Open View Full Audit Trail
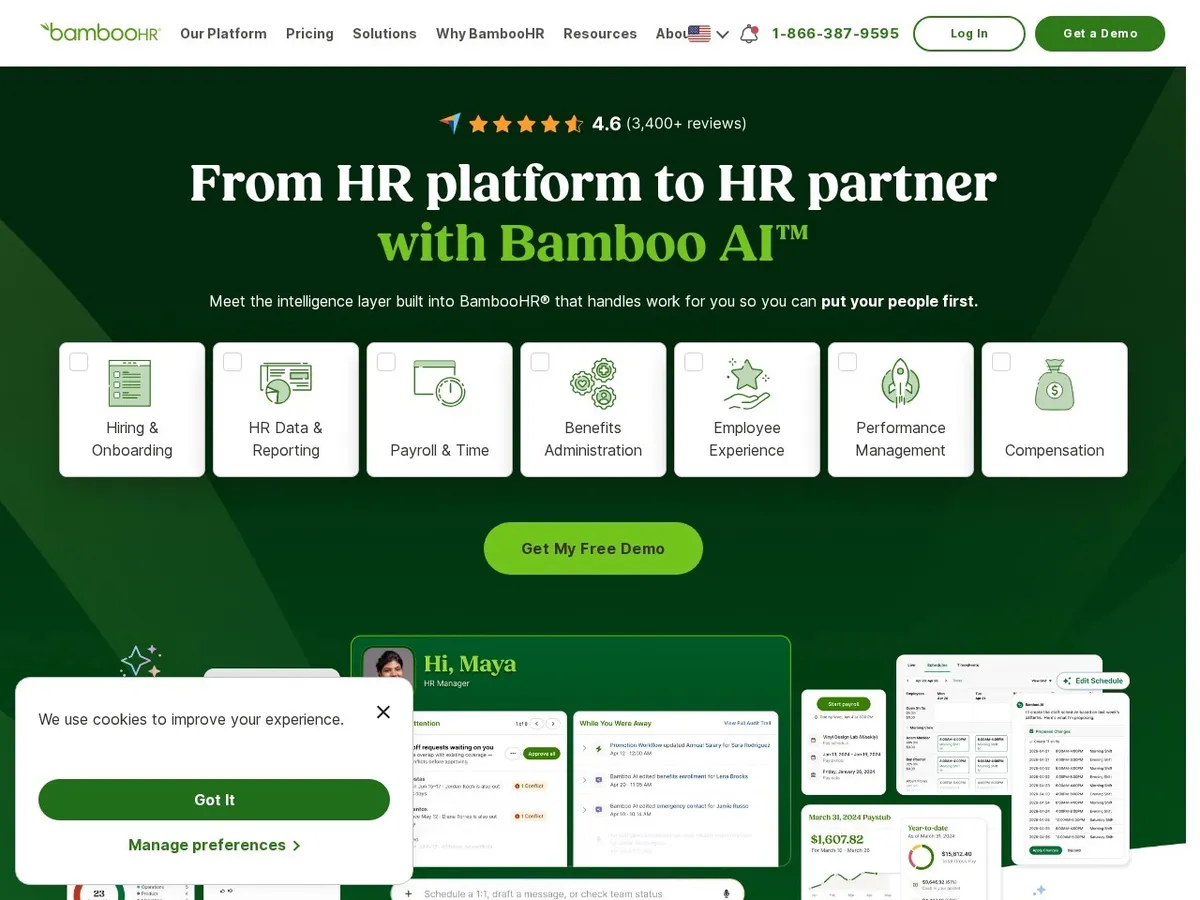 pyautogui.click(x=747, y=723)
